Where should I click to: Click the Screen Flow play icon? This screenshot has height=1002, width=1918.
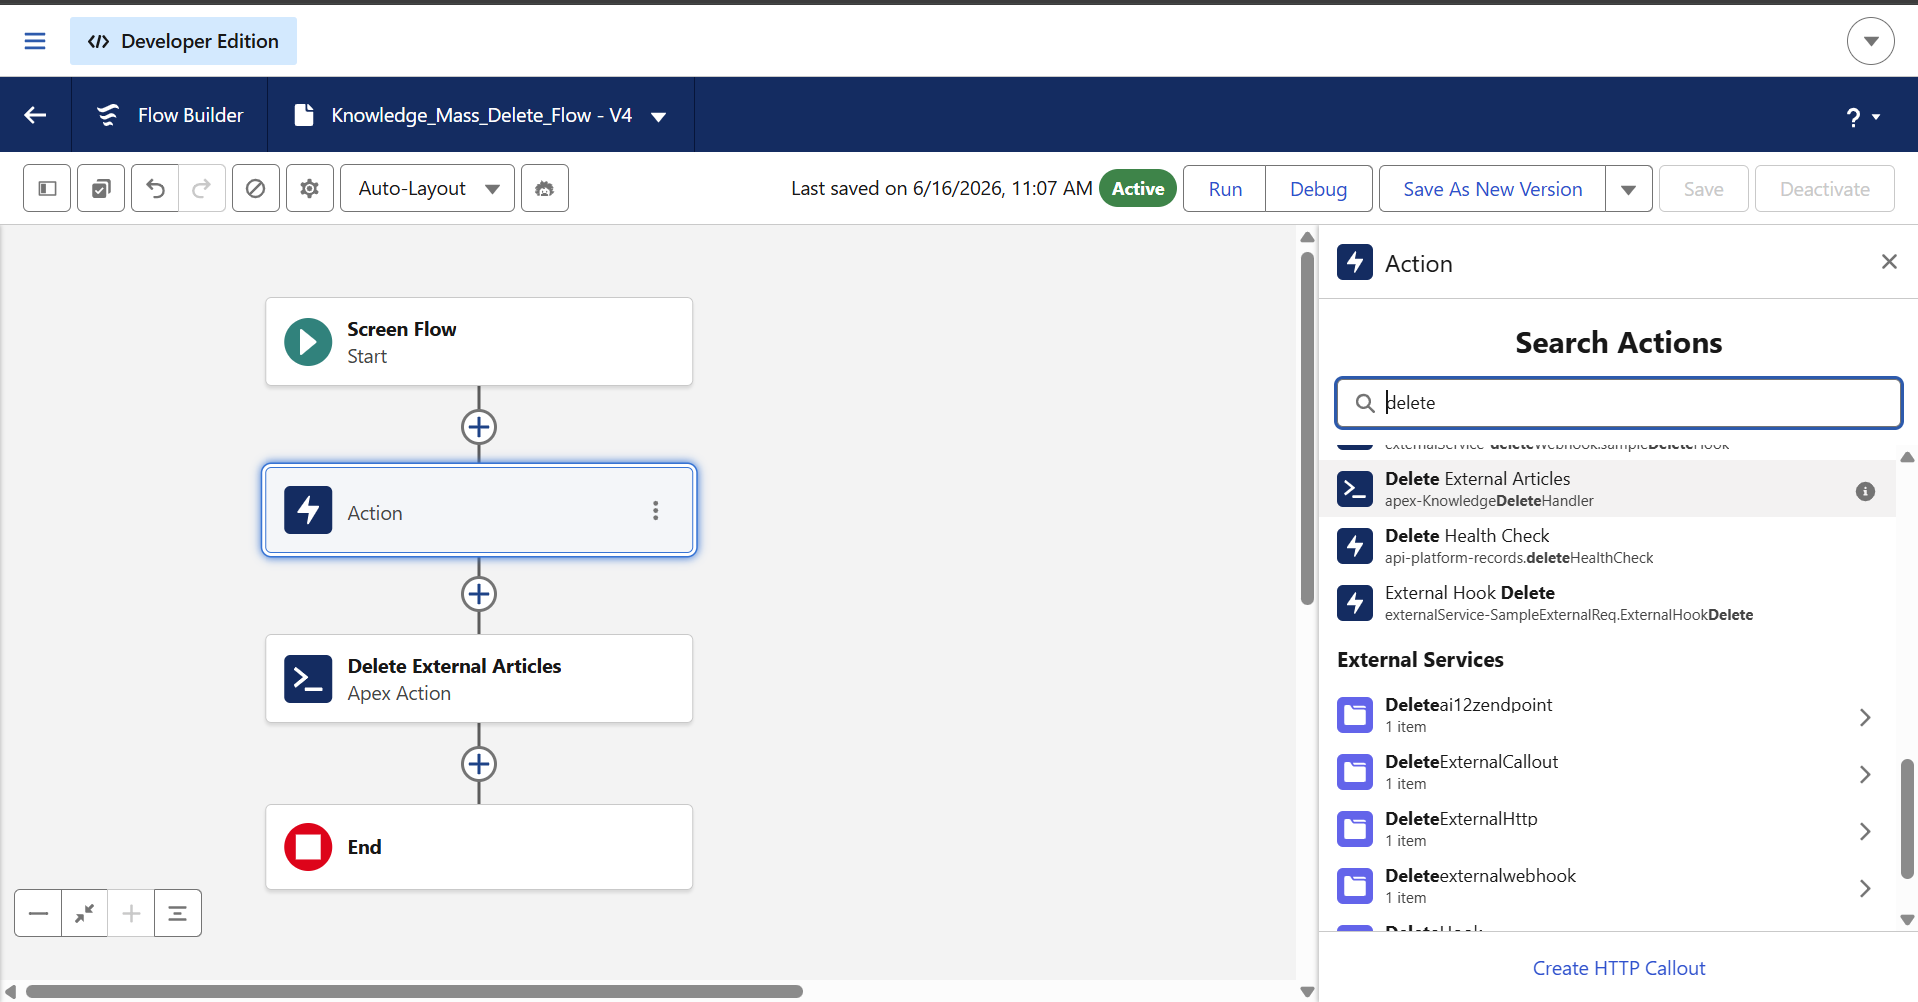308,342
